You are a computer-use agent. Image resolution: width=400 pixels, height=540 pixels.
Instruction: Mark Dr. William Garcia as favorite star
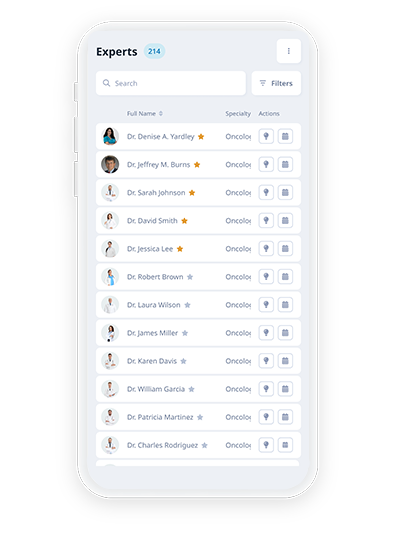point(192,389)
